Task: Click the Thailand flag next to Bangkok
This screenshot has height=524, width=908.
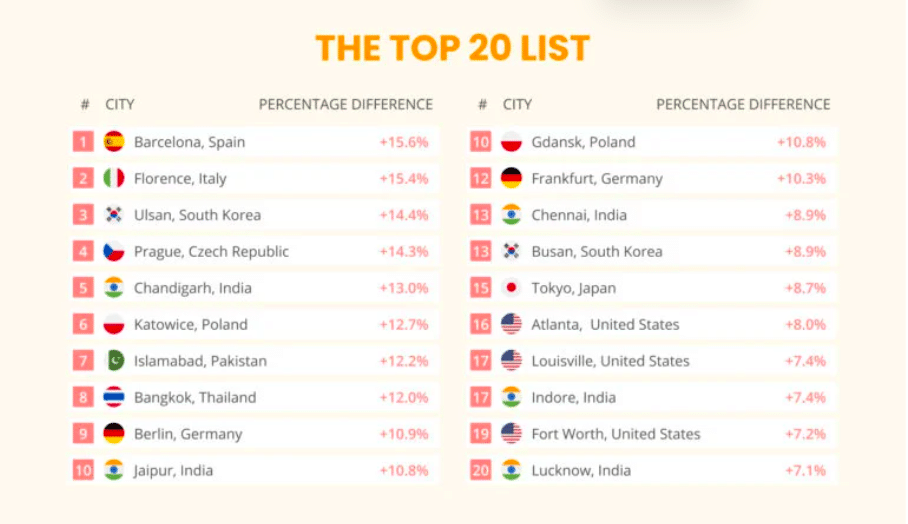Action: tap(114, 397)
